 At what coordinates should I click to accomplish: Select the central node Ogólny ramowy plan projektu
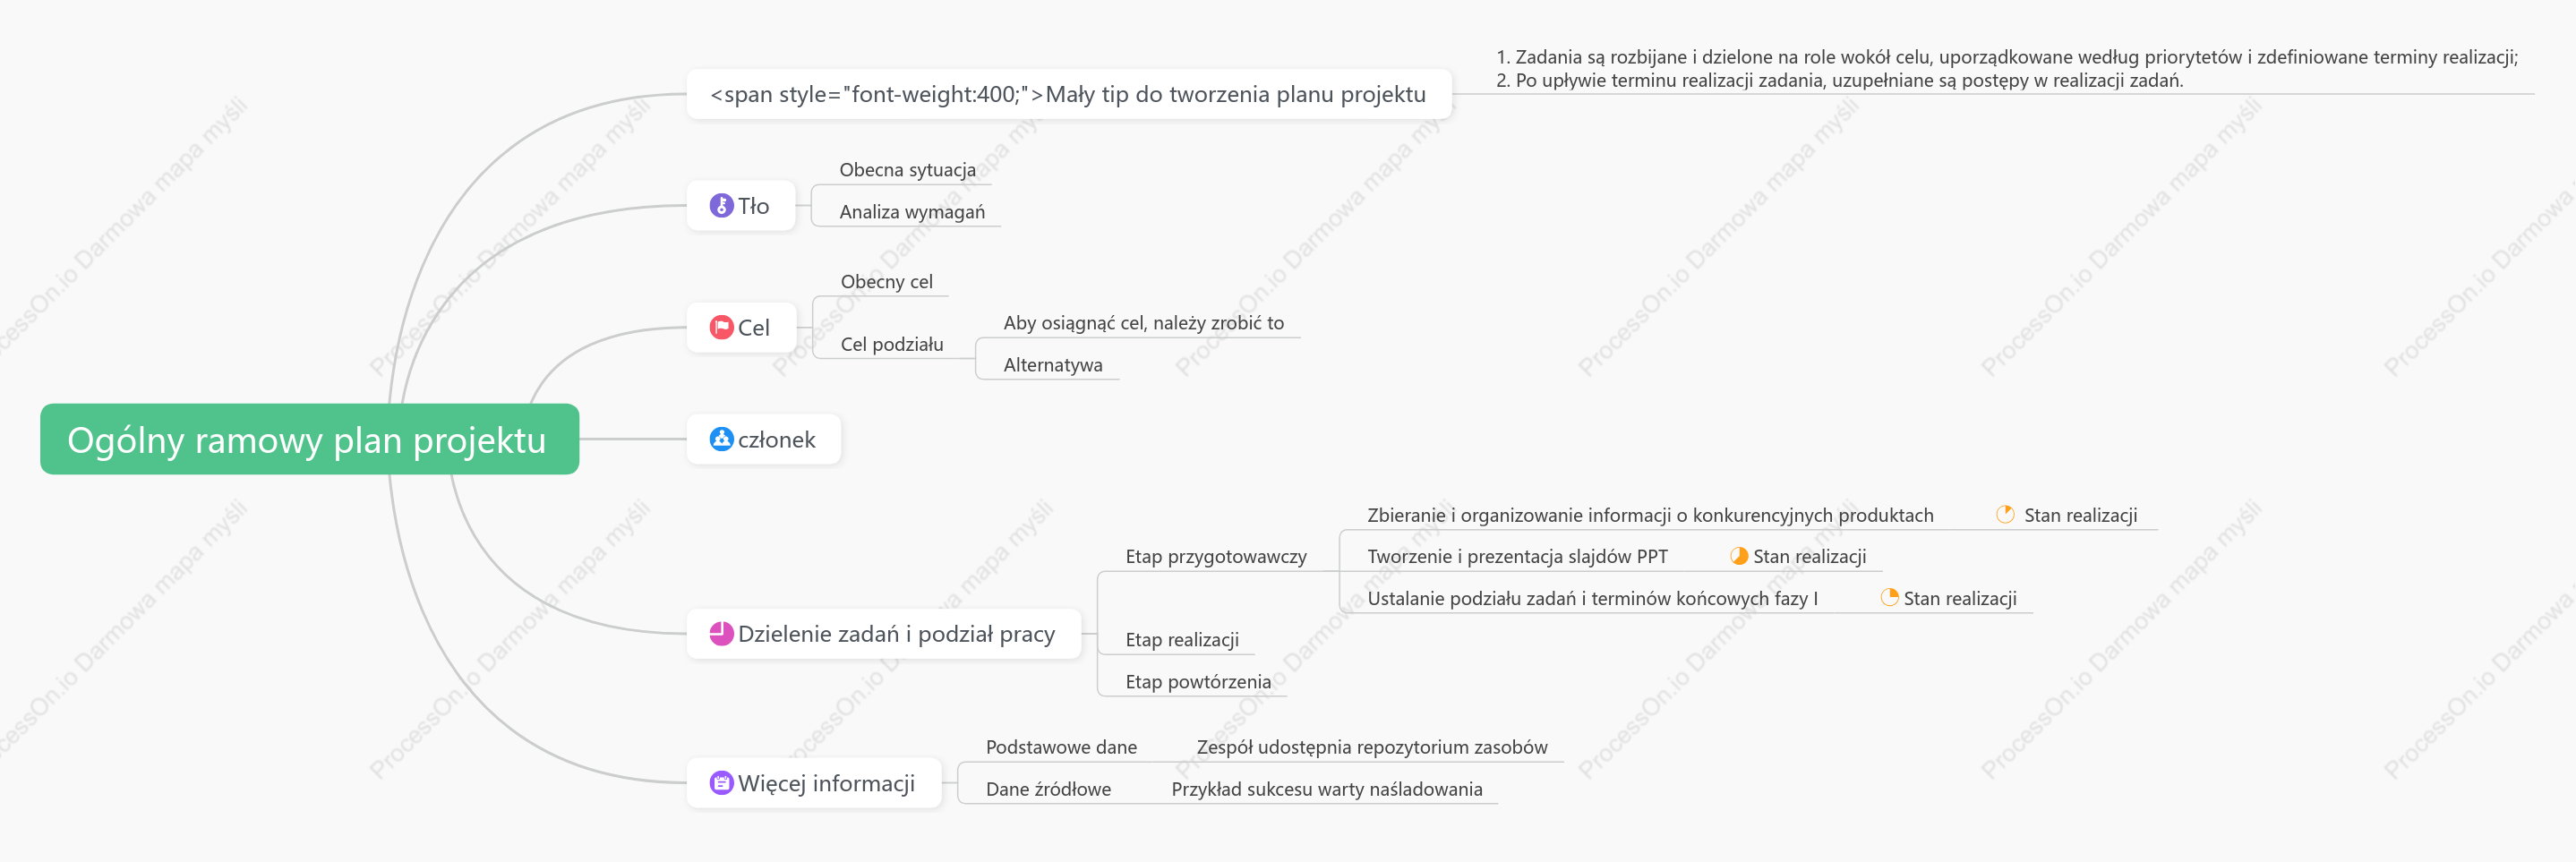(309, 439)
